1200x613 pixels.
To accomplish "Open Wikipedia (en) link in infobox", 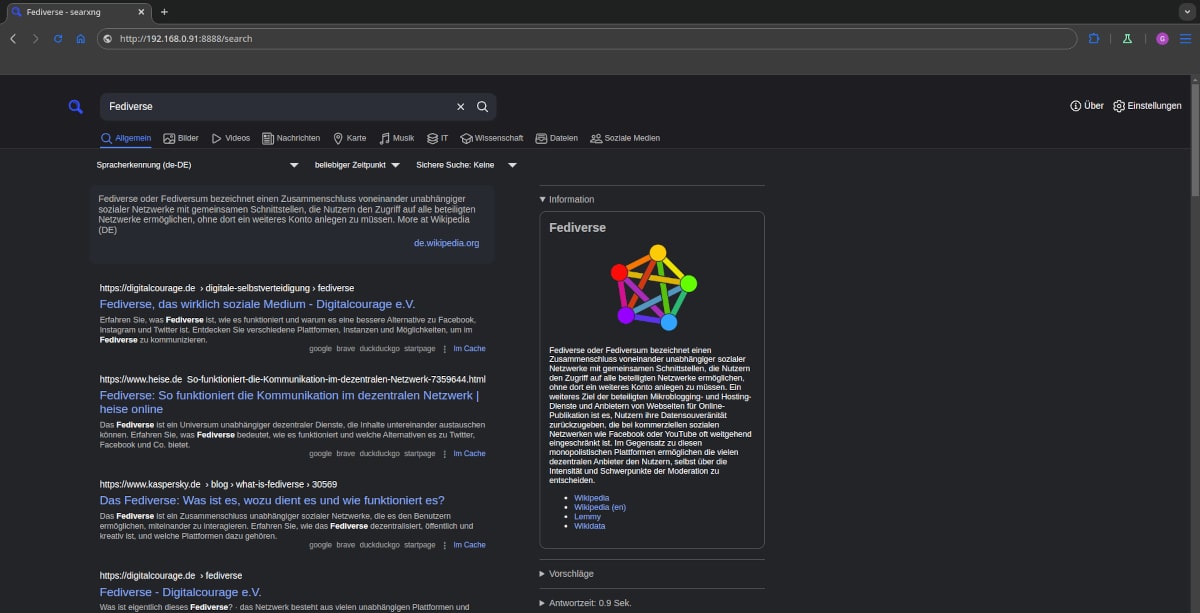I will pos(600,507).
